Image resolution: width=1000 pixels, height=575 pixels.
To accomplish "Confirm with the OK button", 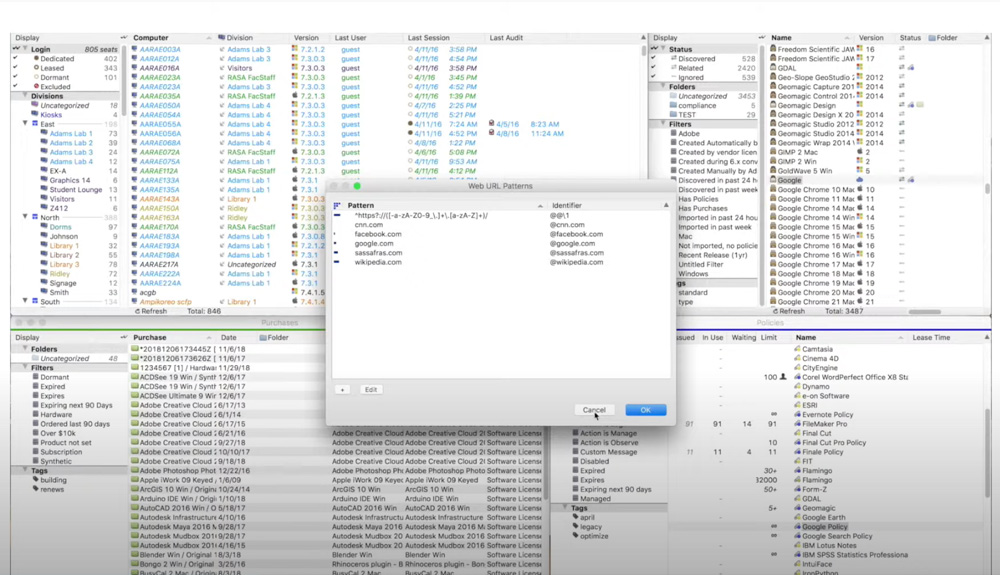I will pyautogui.click(x=645, y=410).
